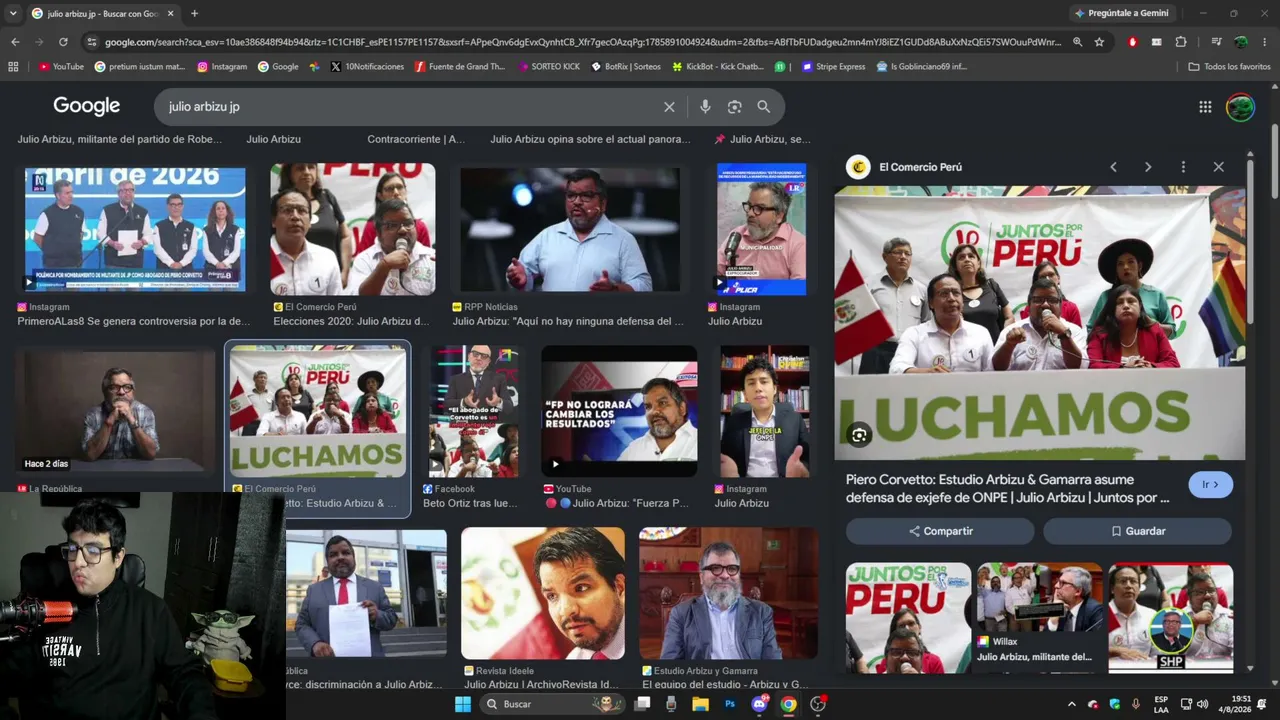1280x720 pixels.
Task: Open File Explorer from the taskbar
Action: click(701, 704)
